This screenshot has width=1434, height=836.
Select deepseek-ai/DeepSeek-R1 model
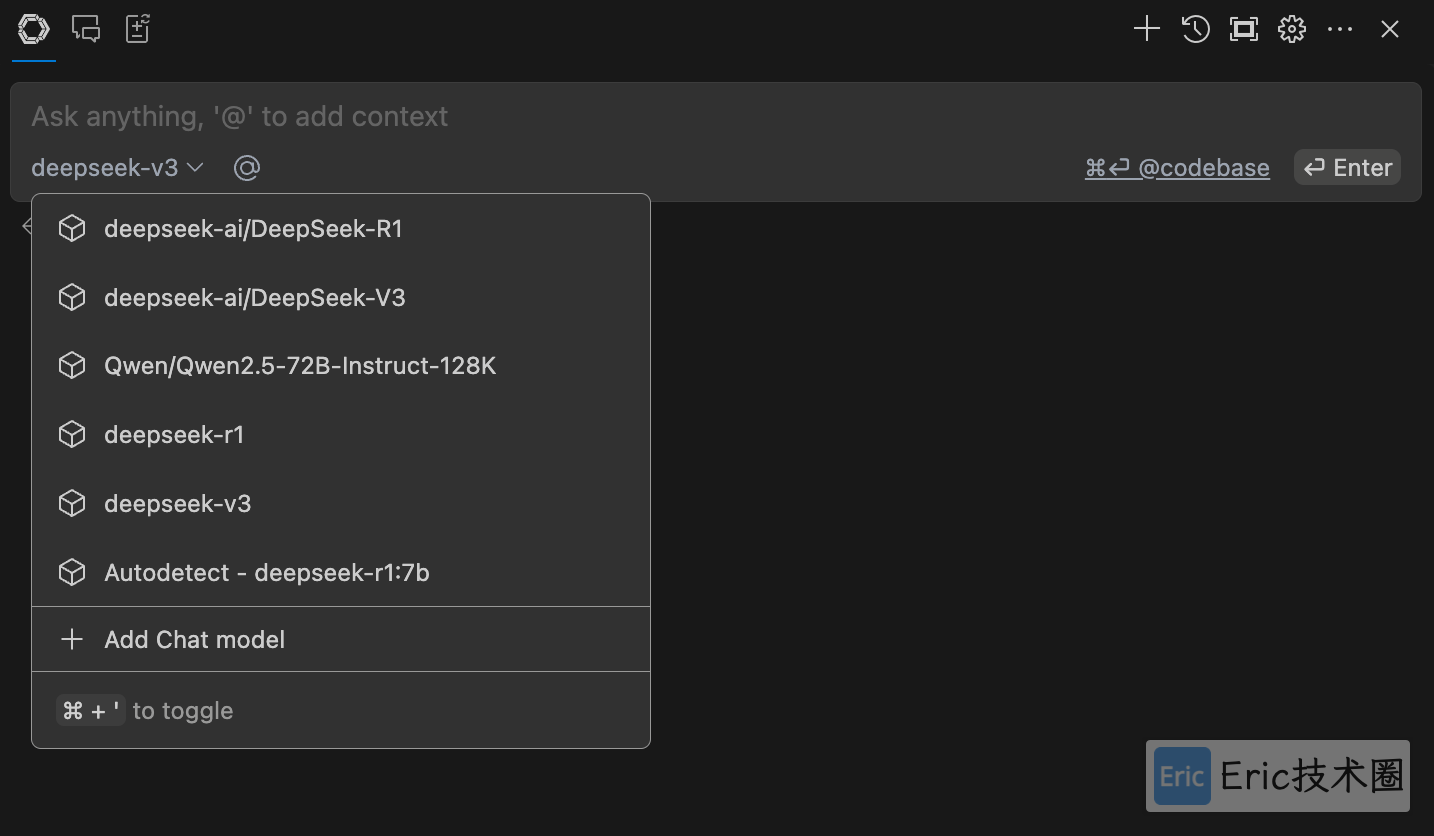[x=341, y=229]
